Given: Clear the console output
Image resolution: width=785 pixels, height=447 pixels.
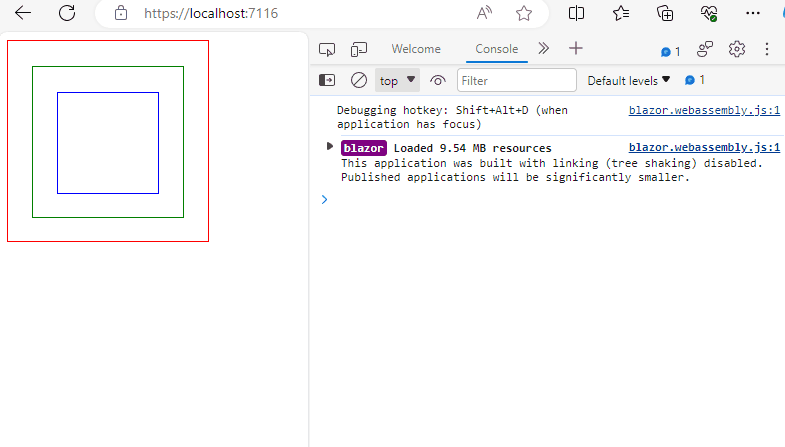Looking at the screenshot, I should (x=358, y=80).
